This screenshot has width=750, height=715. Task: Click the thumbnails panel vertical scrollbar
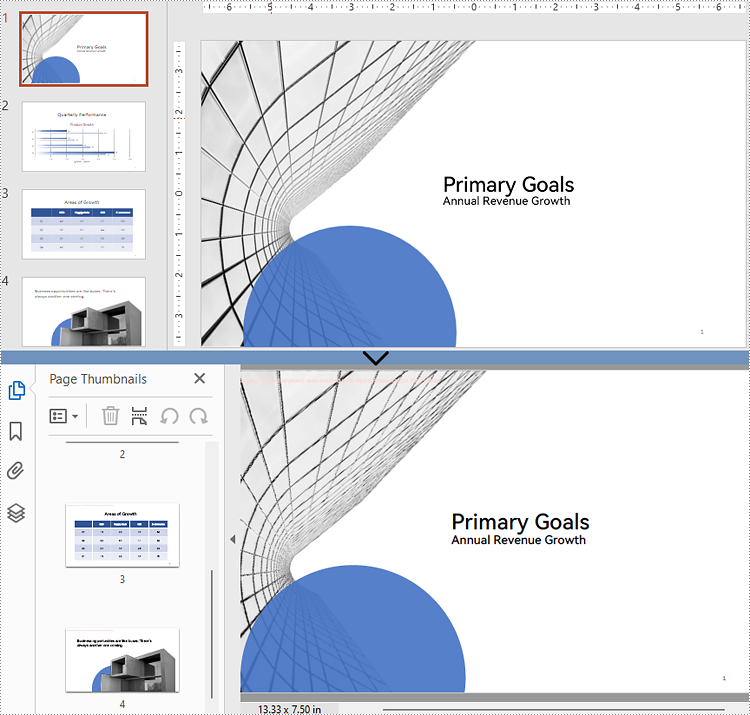pyautogui.click(x=212, y=634)
